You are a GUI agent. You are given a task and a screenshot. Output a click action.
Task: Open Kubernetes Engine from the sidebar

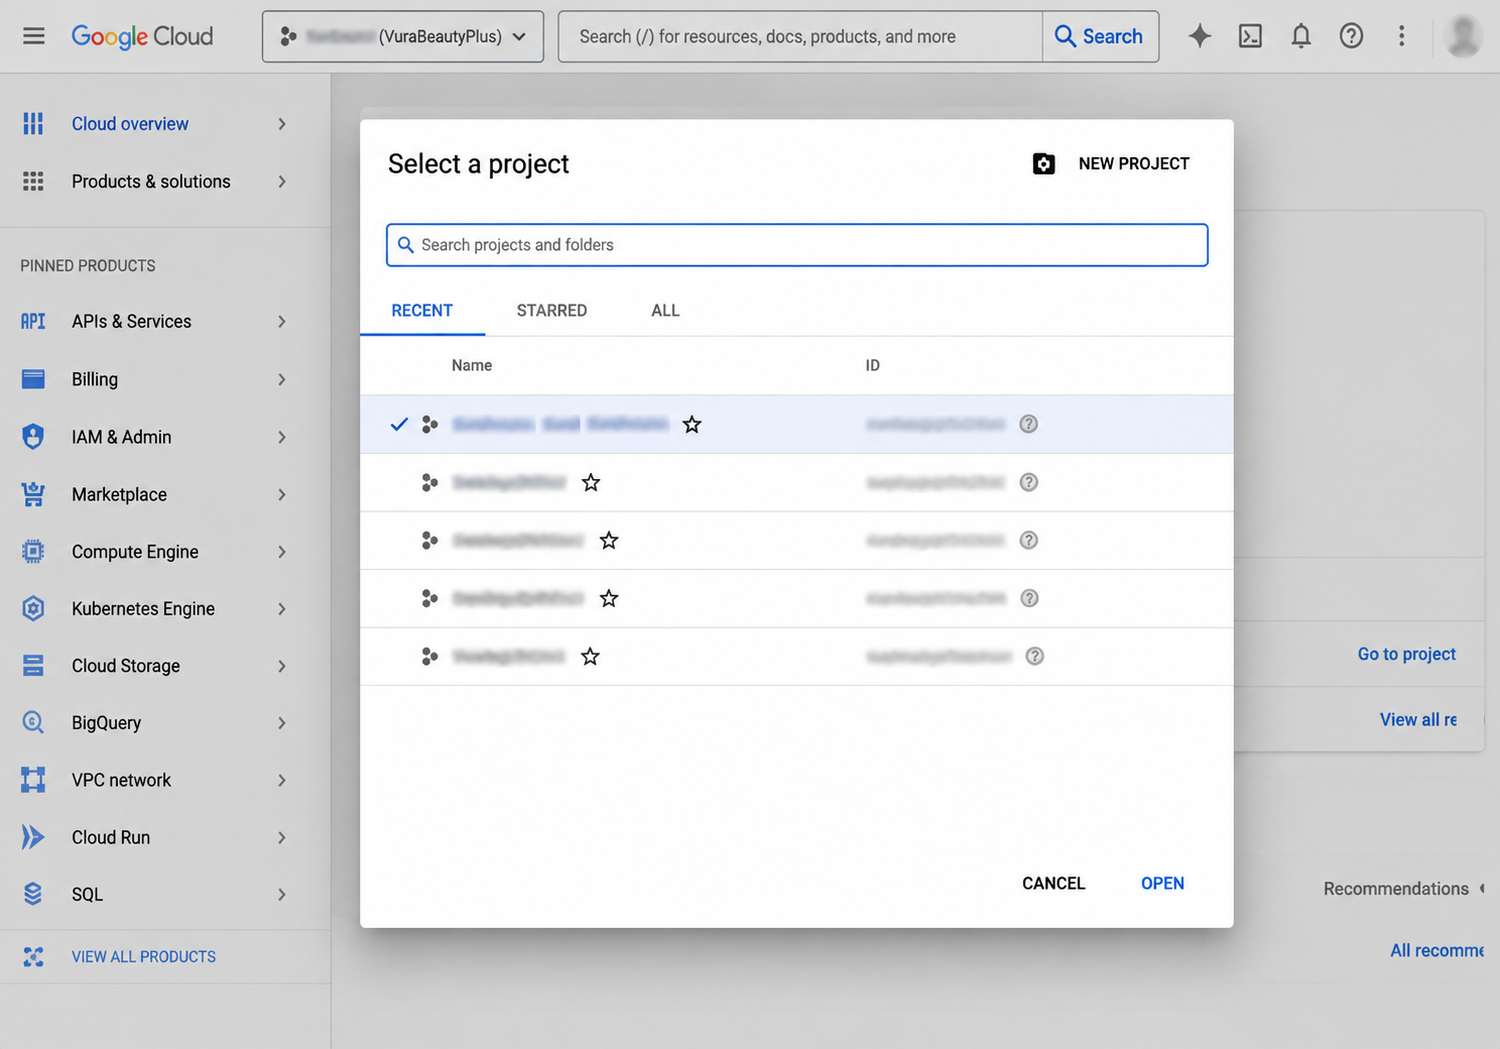coord(143,608)
